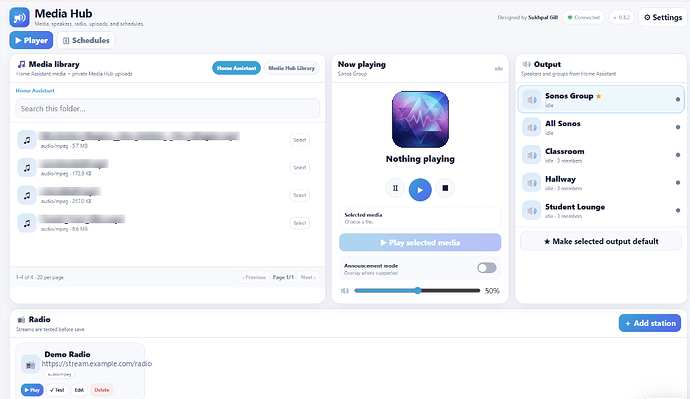
Task: Select Sonos Group output
Action: coord(601,99)
